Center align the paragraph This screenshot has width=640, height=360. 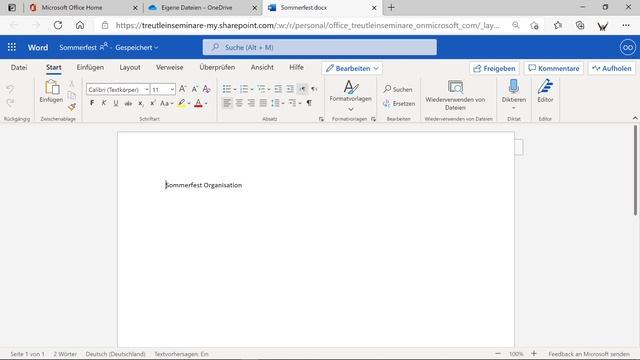point(239,103)
